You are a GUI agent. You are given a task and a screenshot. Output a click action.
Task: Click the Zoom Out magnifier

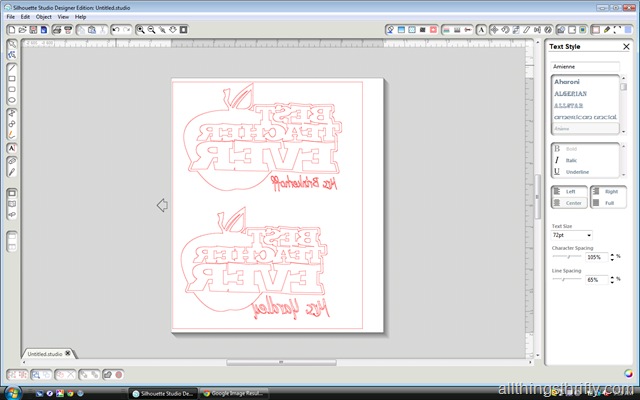(151, 30)
